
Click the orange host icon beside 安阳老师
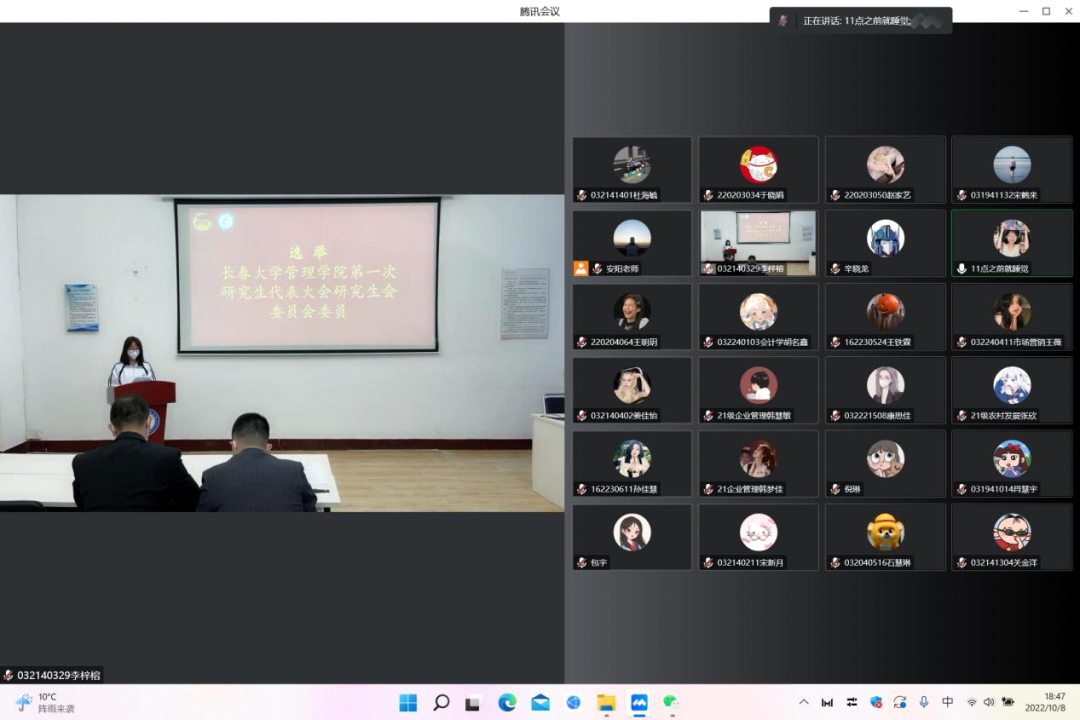[x=581, y=268]
